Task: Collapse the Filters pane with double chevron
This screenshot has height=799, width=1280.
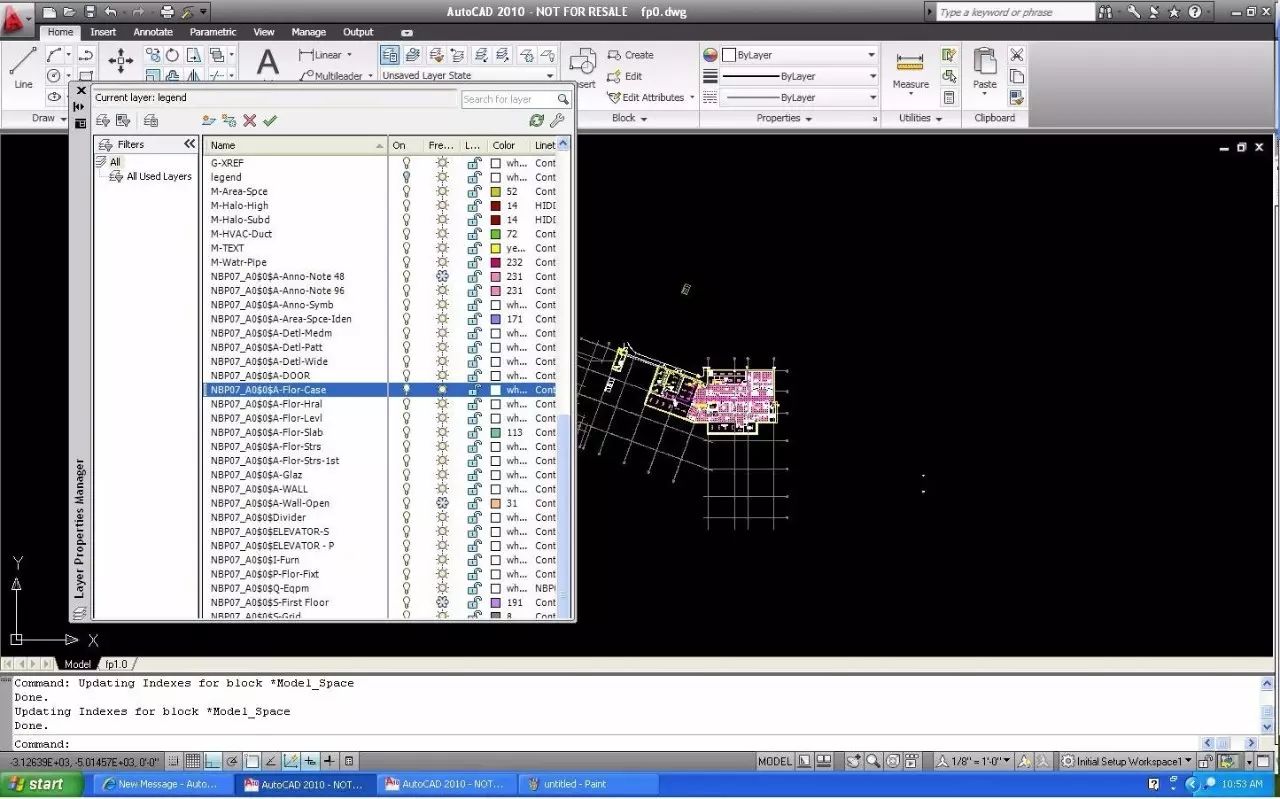Action: [189, 144]
